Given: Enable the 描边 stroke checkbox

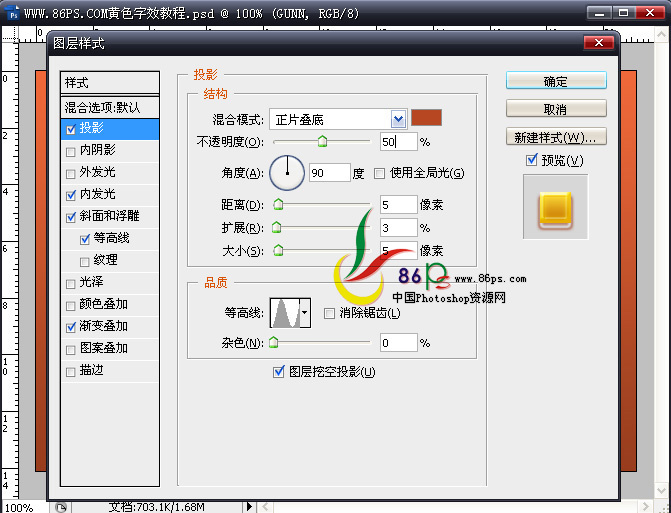Looking at the screenshot, I should point(71,372).
